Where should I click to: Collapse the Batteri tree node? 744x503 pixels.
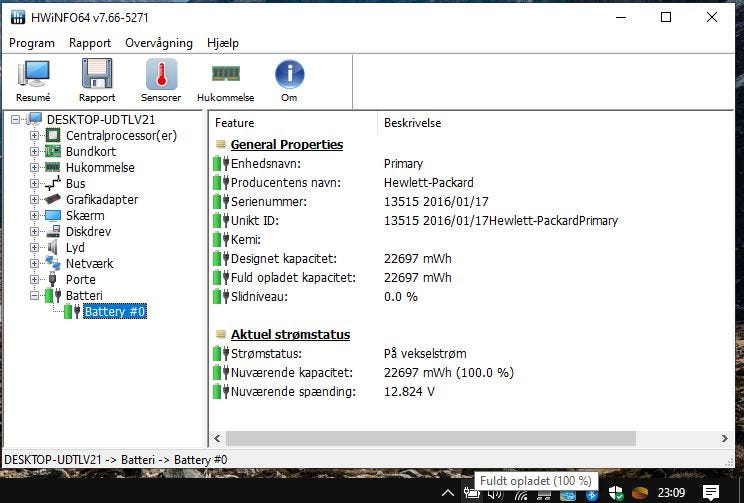[34, 295]
